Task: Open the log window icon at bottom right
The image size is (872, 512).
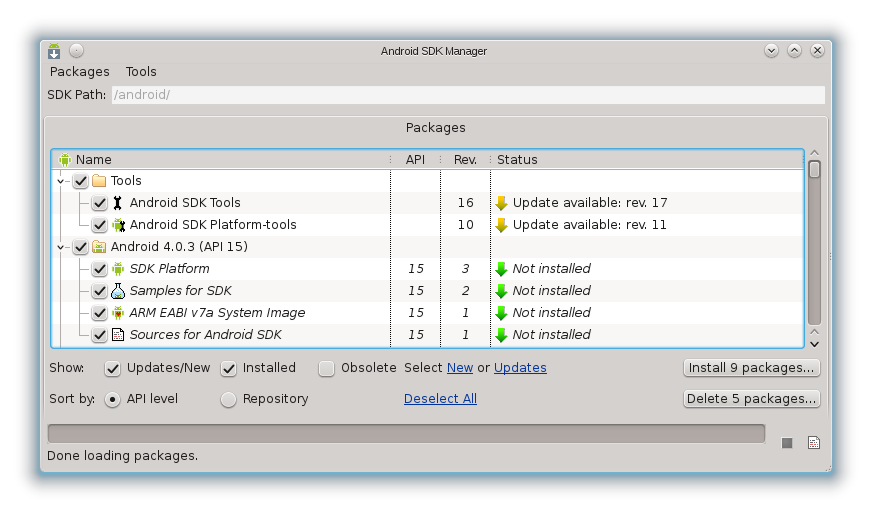Action: point(814,443)
